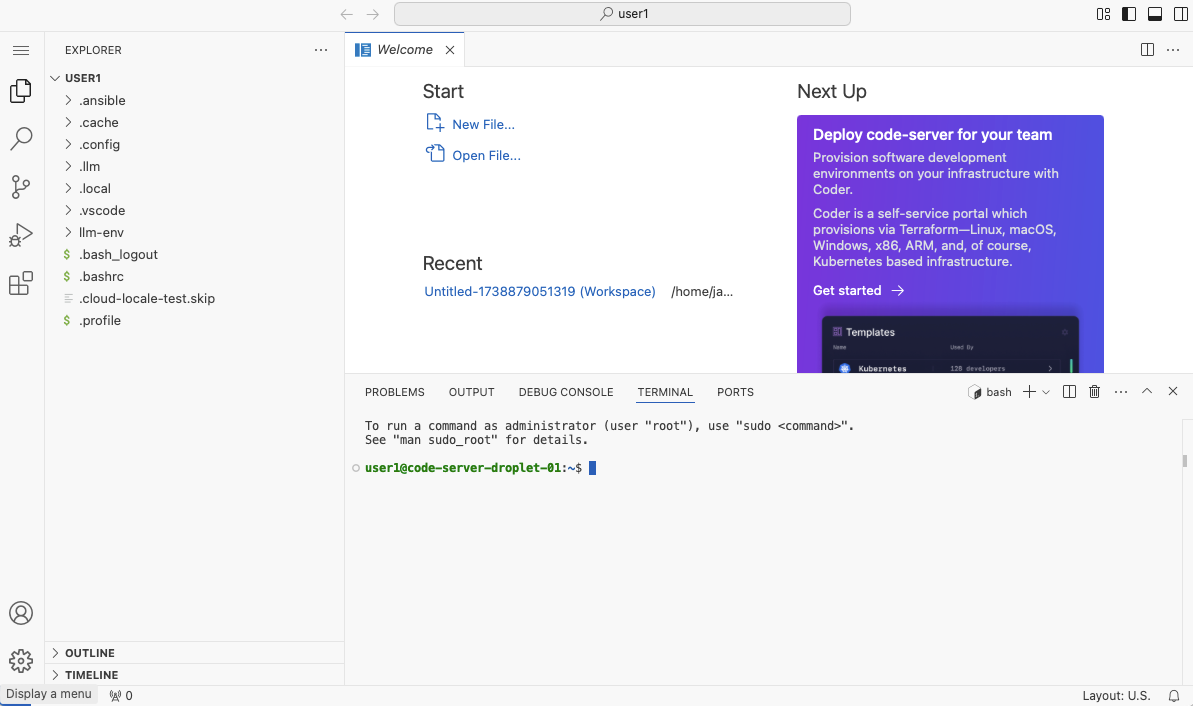Screen dimensions: 1193x706
Task: Switch to the PORTS tab
Action: (x=735, y=393)
